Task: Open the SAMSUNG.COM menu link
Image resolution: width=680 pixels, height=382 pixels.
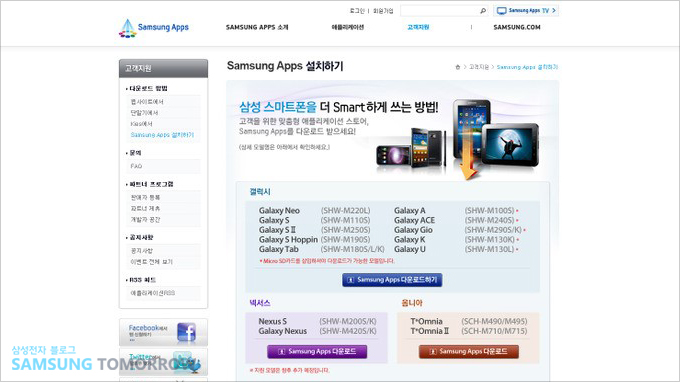Action: [517, 27]
